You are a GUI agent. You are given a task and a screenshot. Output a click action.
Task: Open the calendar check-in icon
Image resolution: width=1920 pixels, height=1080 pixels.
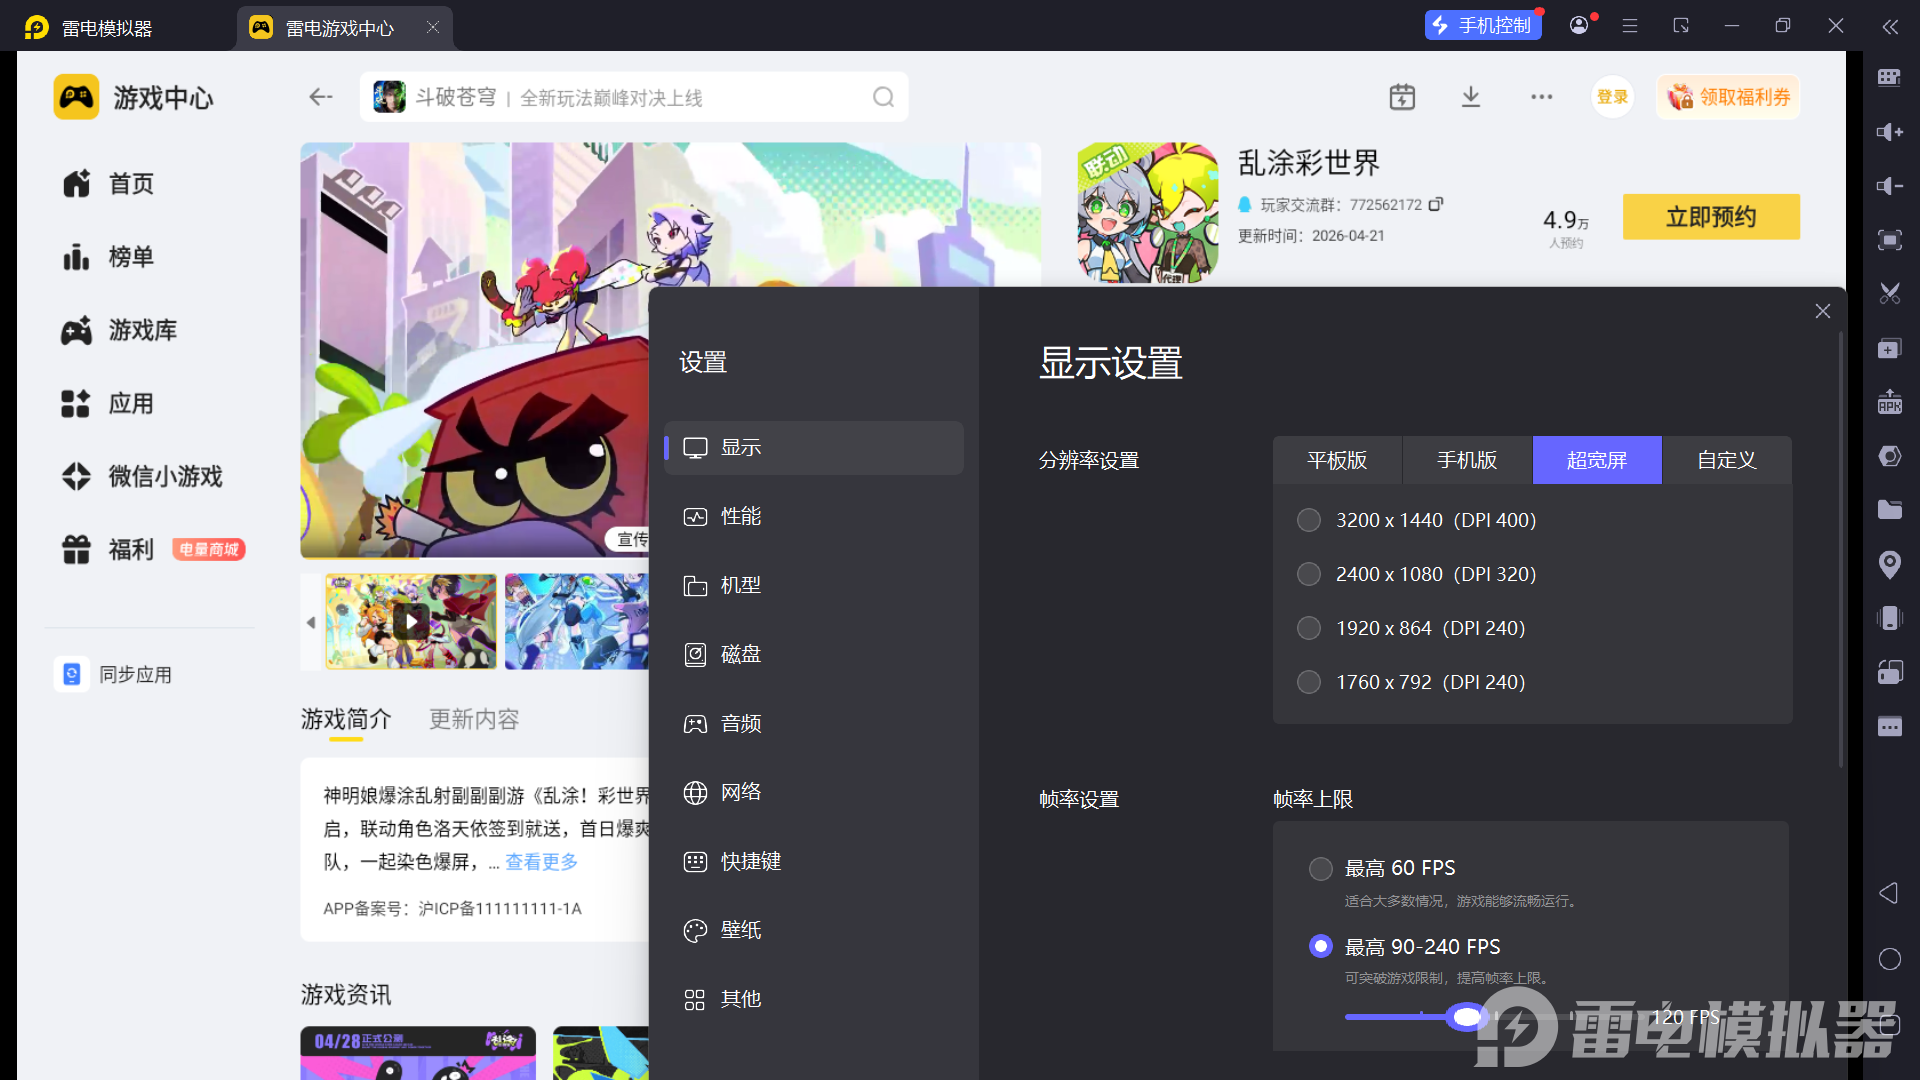[x=1402, y=97]
